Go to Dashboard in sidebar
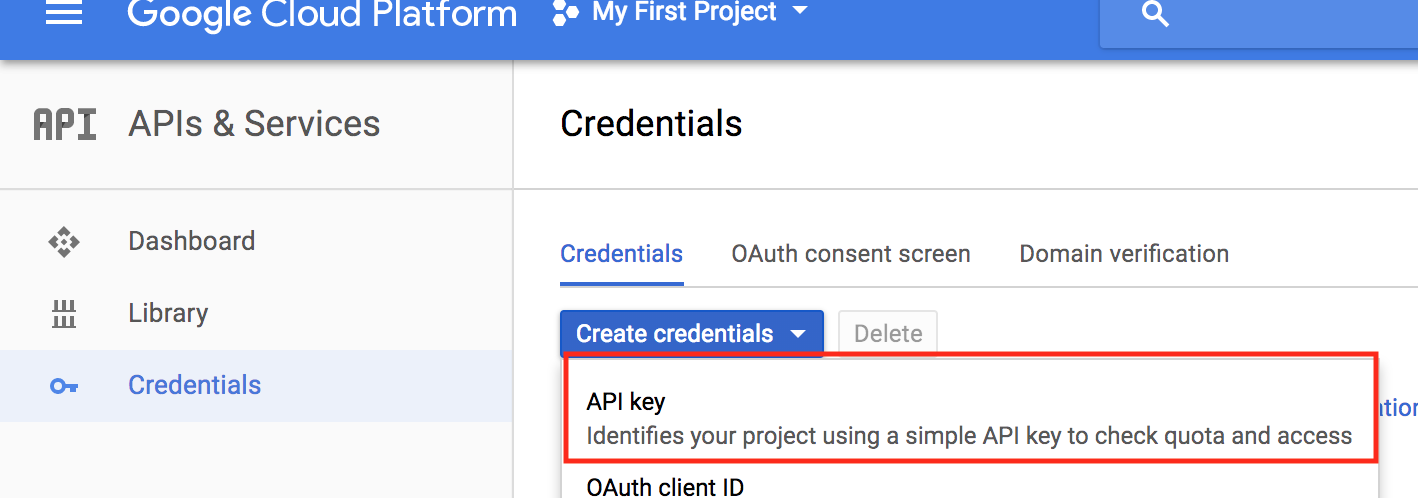This screenshot has height=498, width=1418. [x=191, y=241]
